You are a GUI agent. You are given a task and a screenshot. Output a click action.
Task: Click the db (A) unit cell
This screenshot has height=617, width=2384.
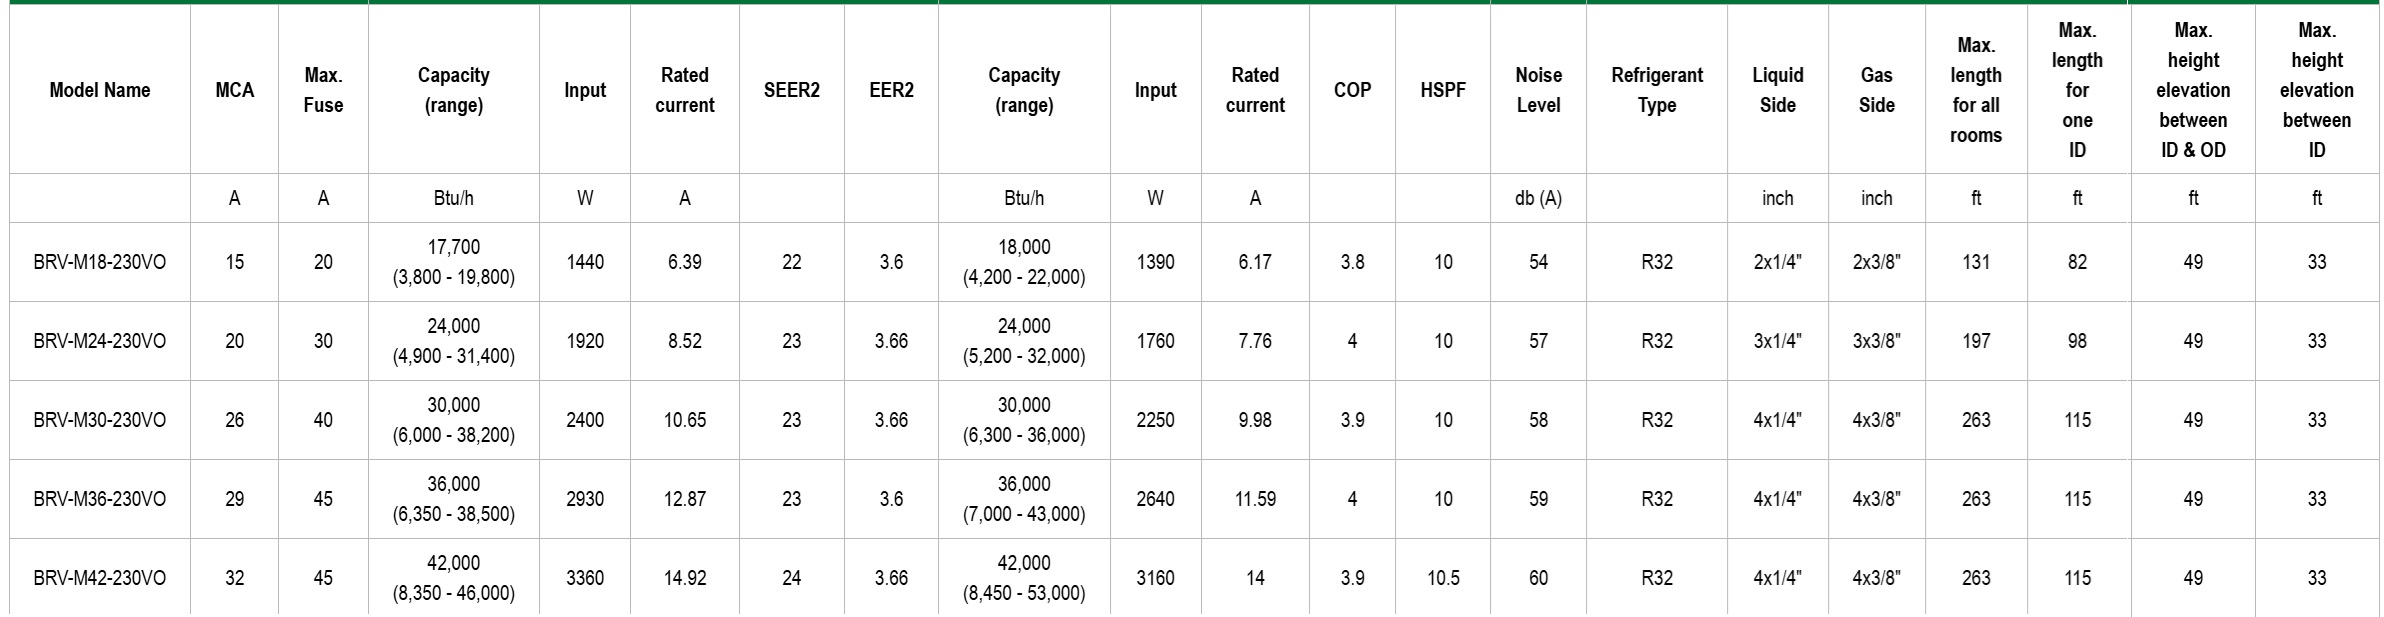tap(1538, 198)
